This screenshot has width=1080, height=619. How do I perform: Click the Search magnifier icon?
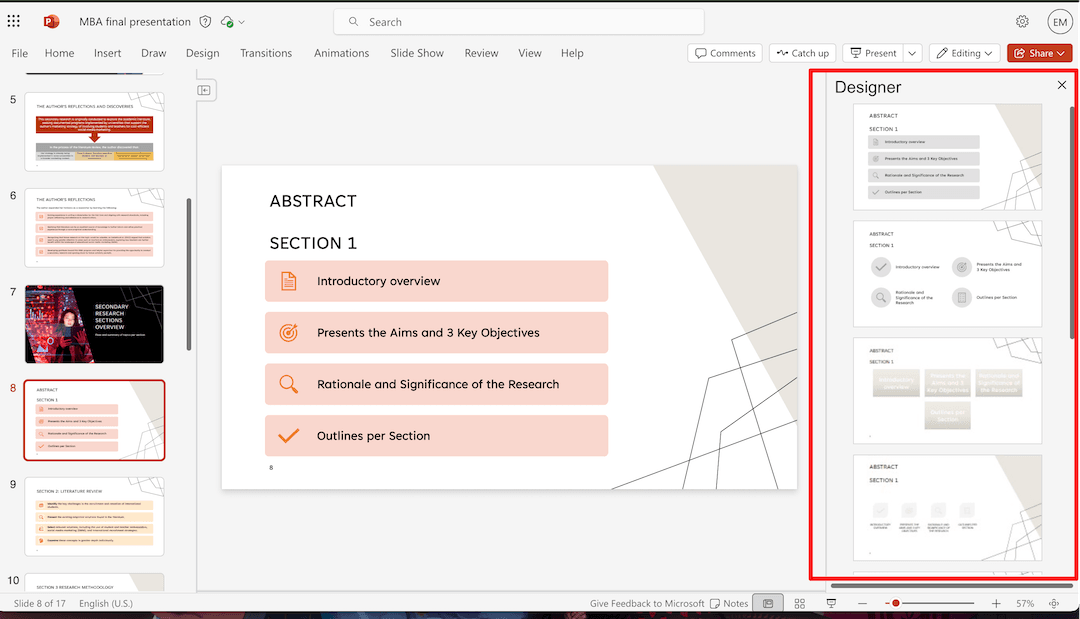(x=353, y=21)
